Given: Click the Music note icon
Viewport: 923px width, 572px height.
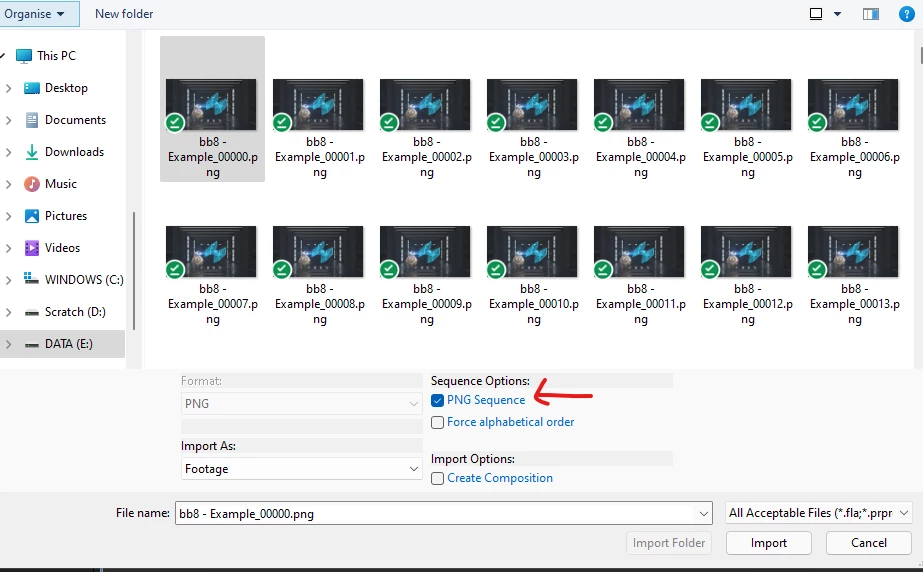Looking at the screenshot, I should point(32,184).
